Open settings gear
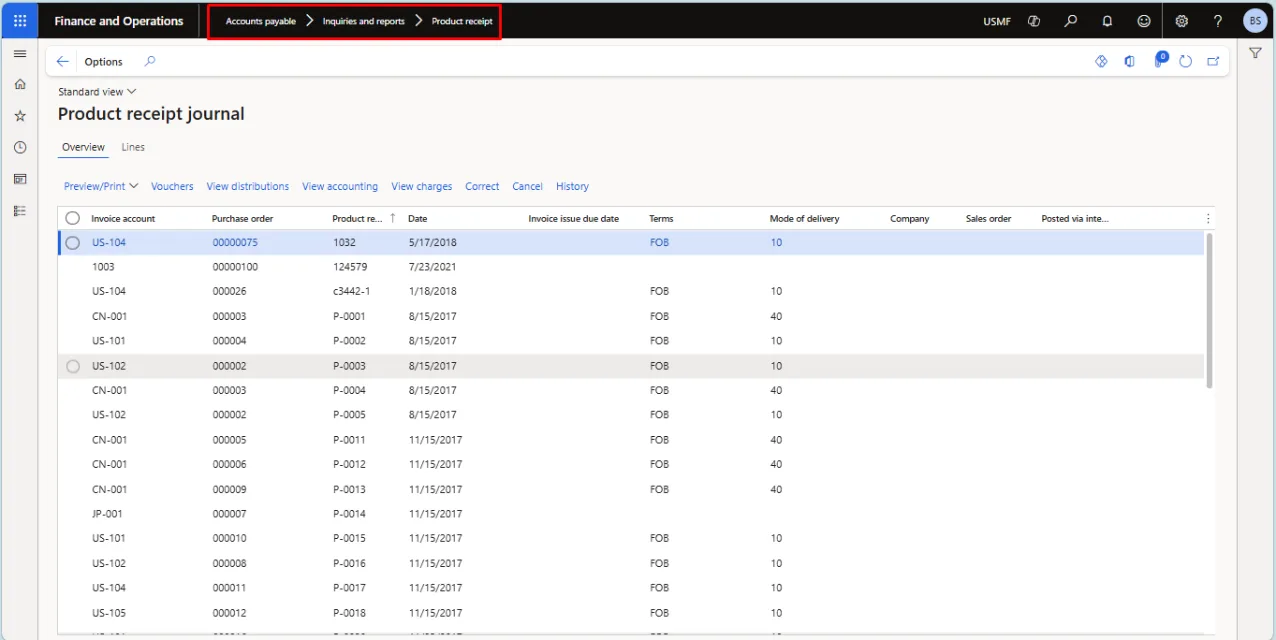Screen dimensions: 1276x640 [1182, 21]
